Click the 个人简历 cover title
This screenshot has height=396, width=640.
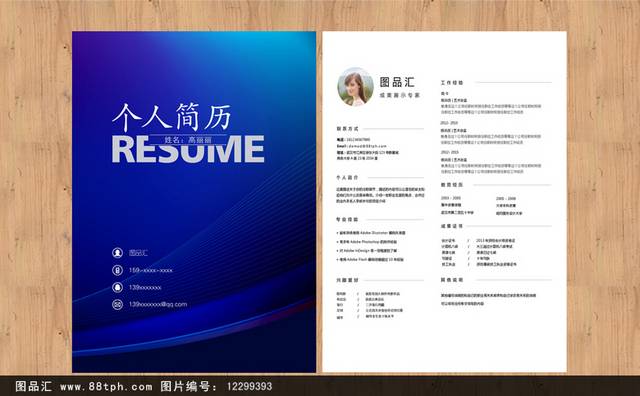(x=171, y=117)
